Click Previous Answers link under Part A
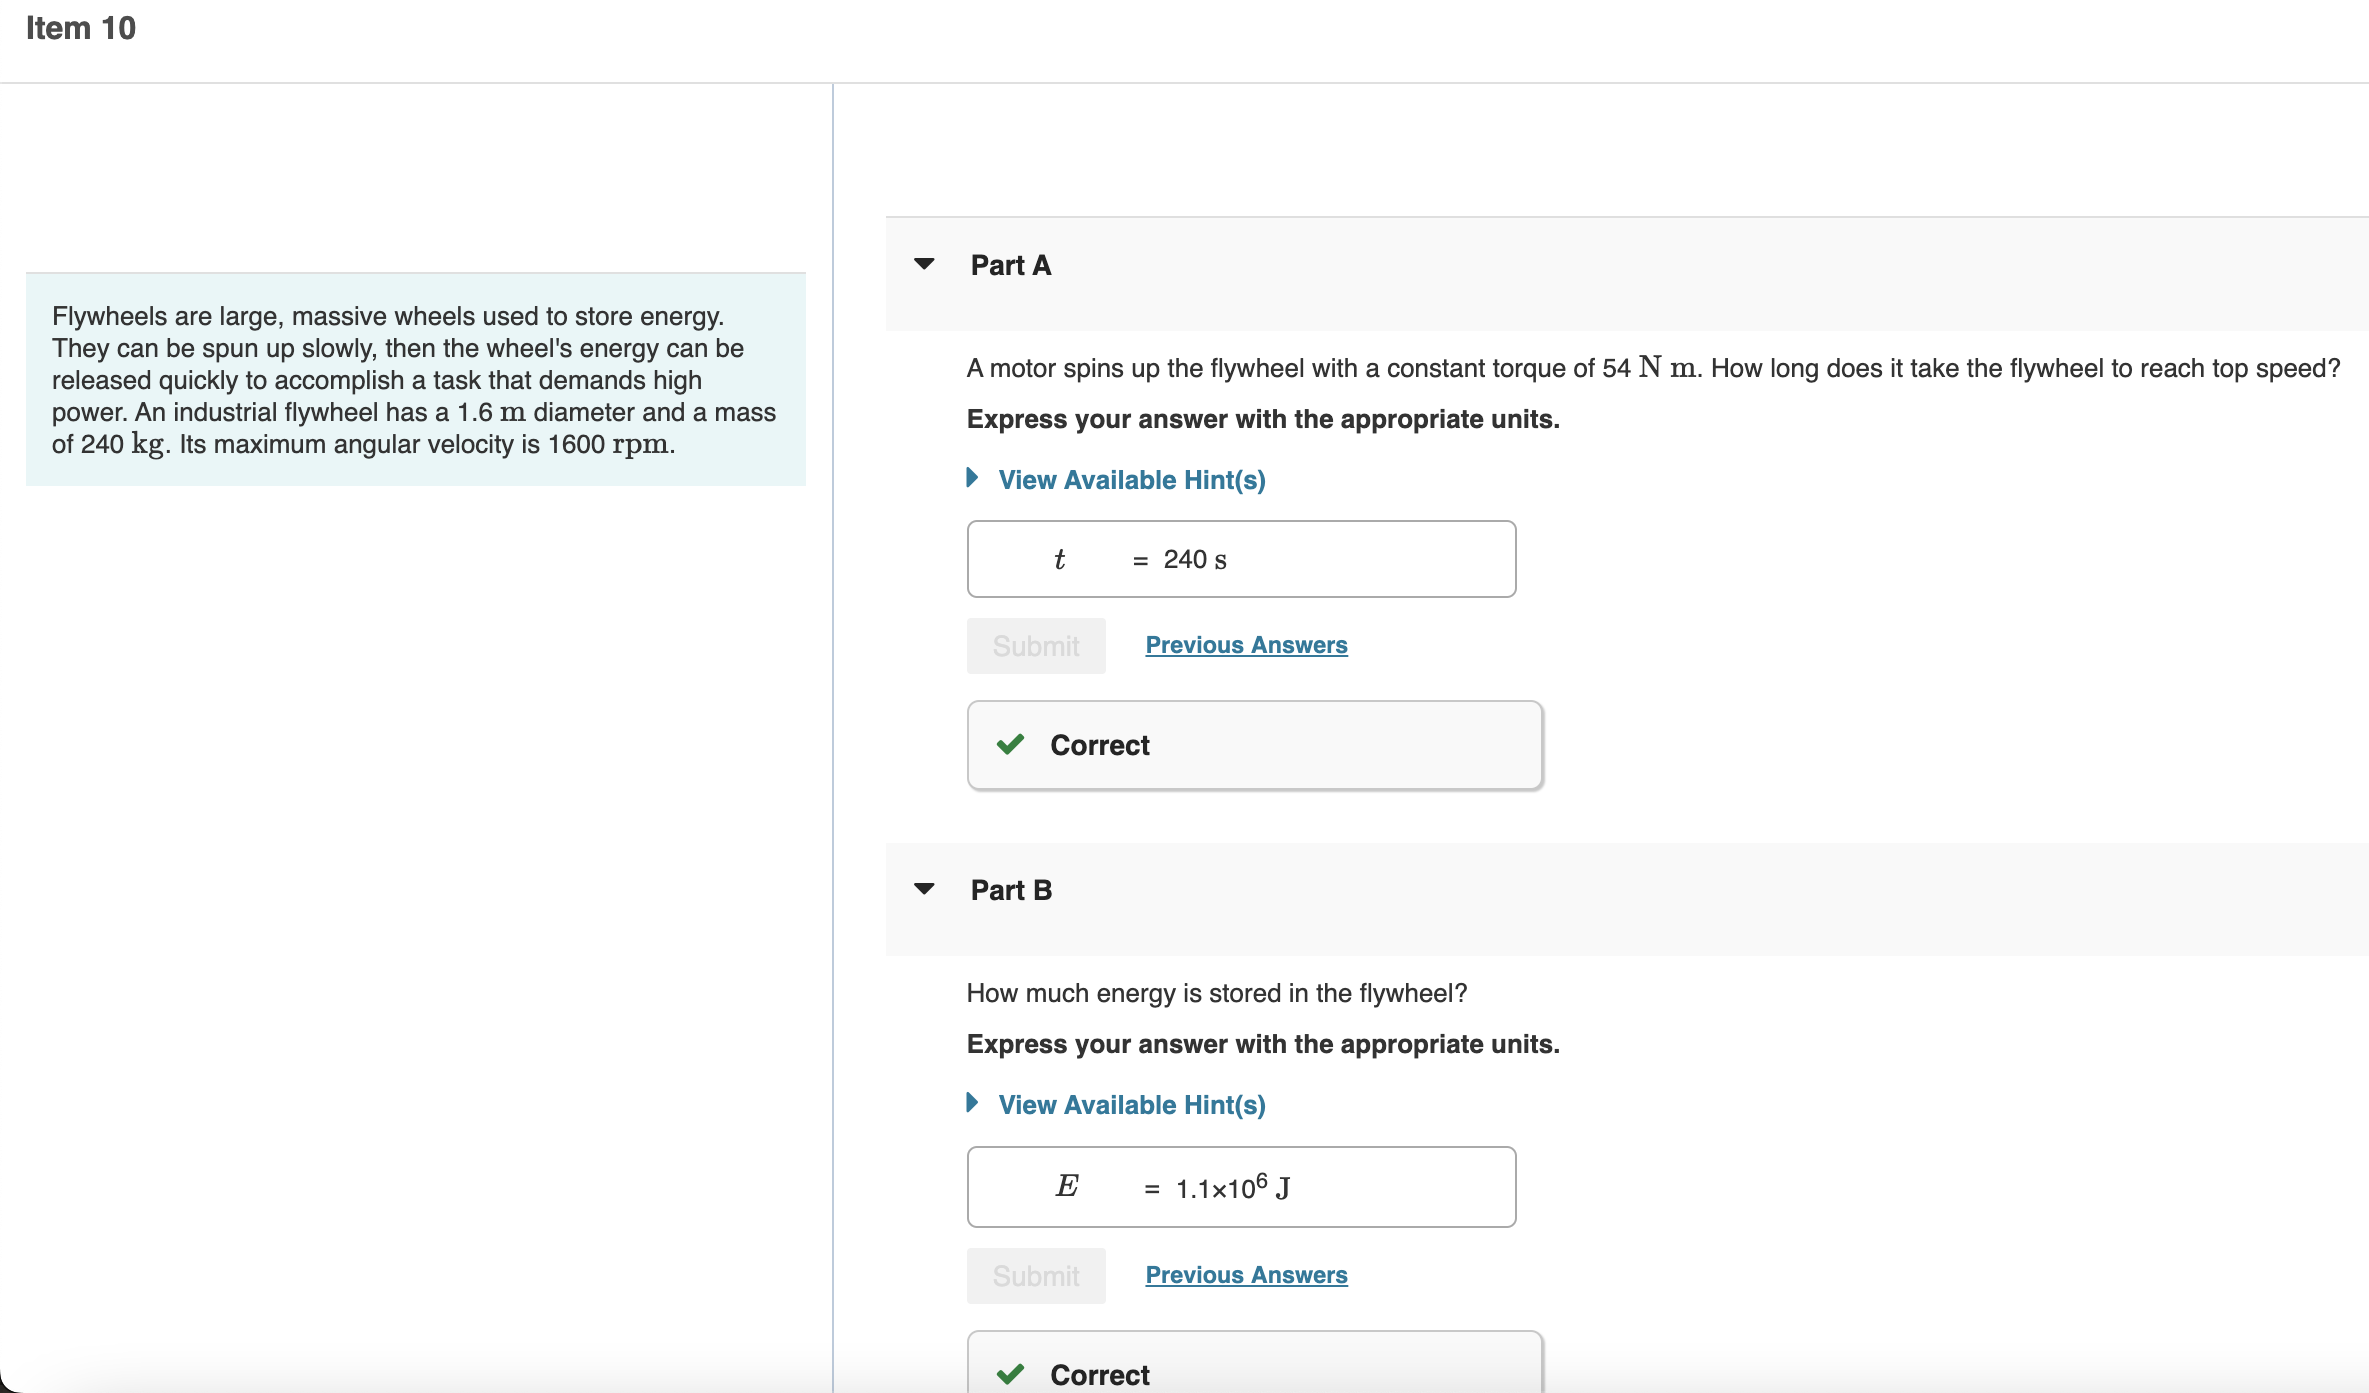The image size is (2369, 1393). (x=1245, y=645)
